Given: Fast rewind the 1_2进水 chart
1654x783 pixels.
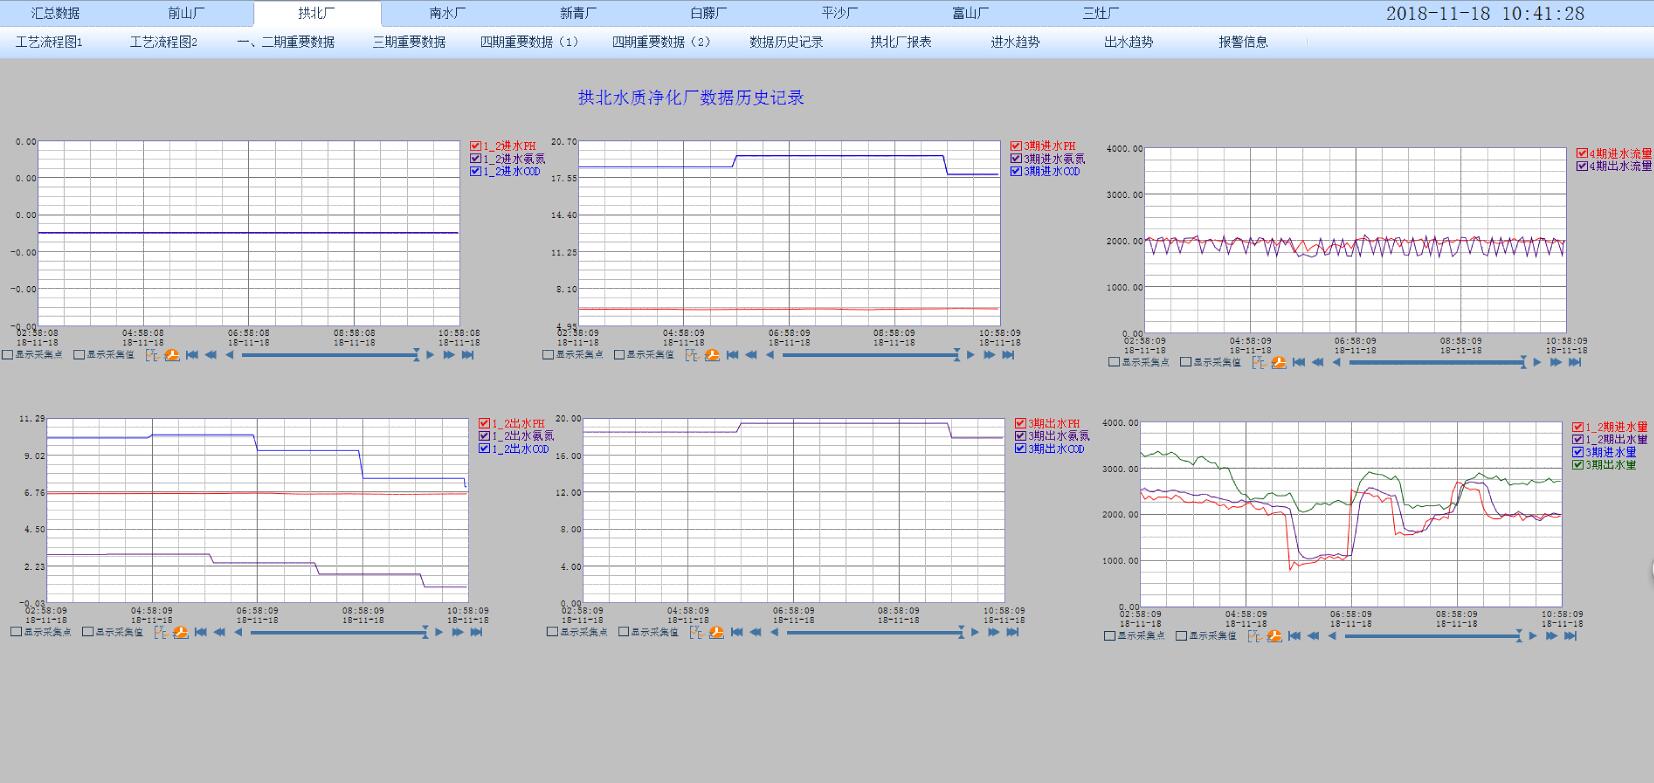Looking at the screenshot, I should [x=211, y=355].
